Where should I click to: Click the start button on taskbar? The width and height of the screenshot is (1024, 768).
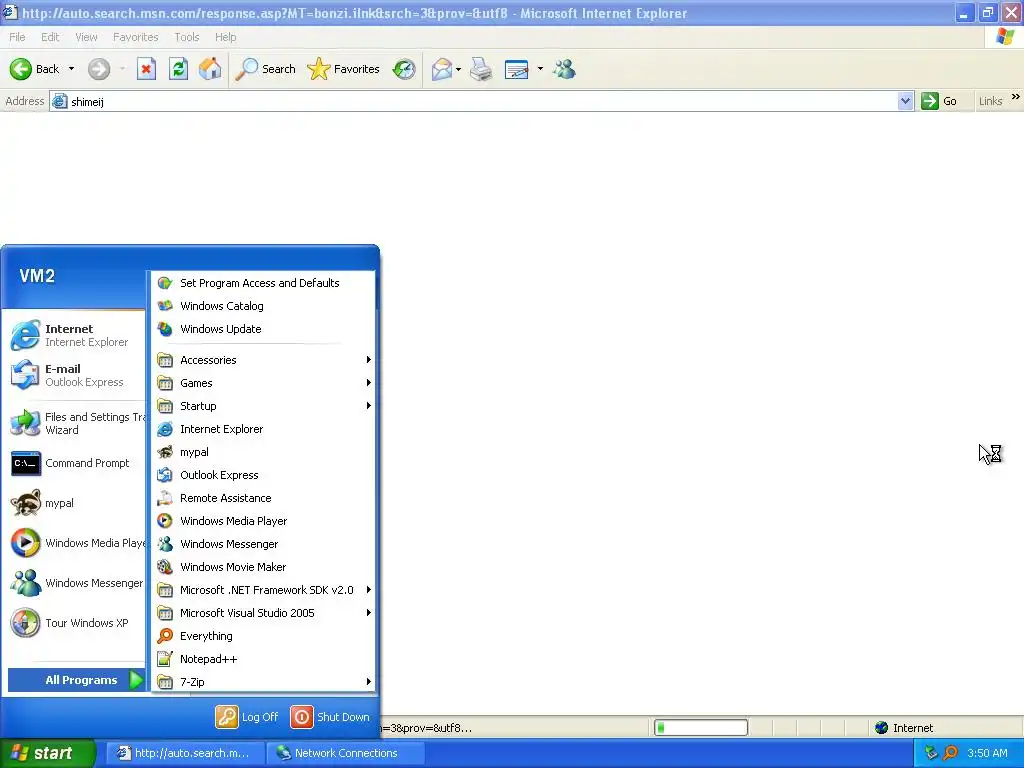click(48, 753)
